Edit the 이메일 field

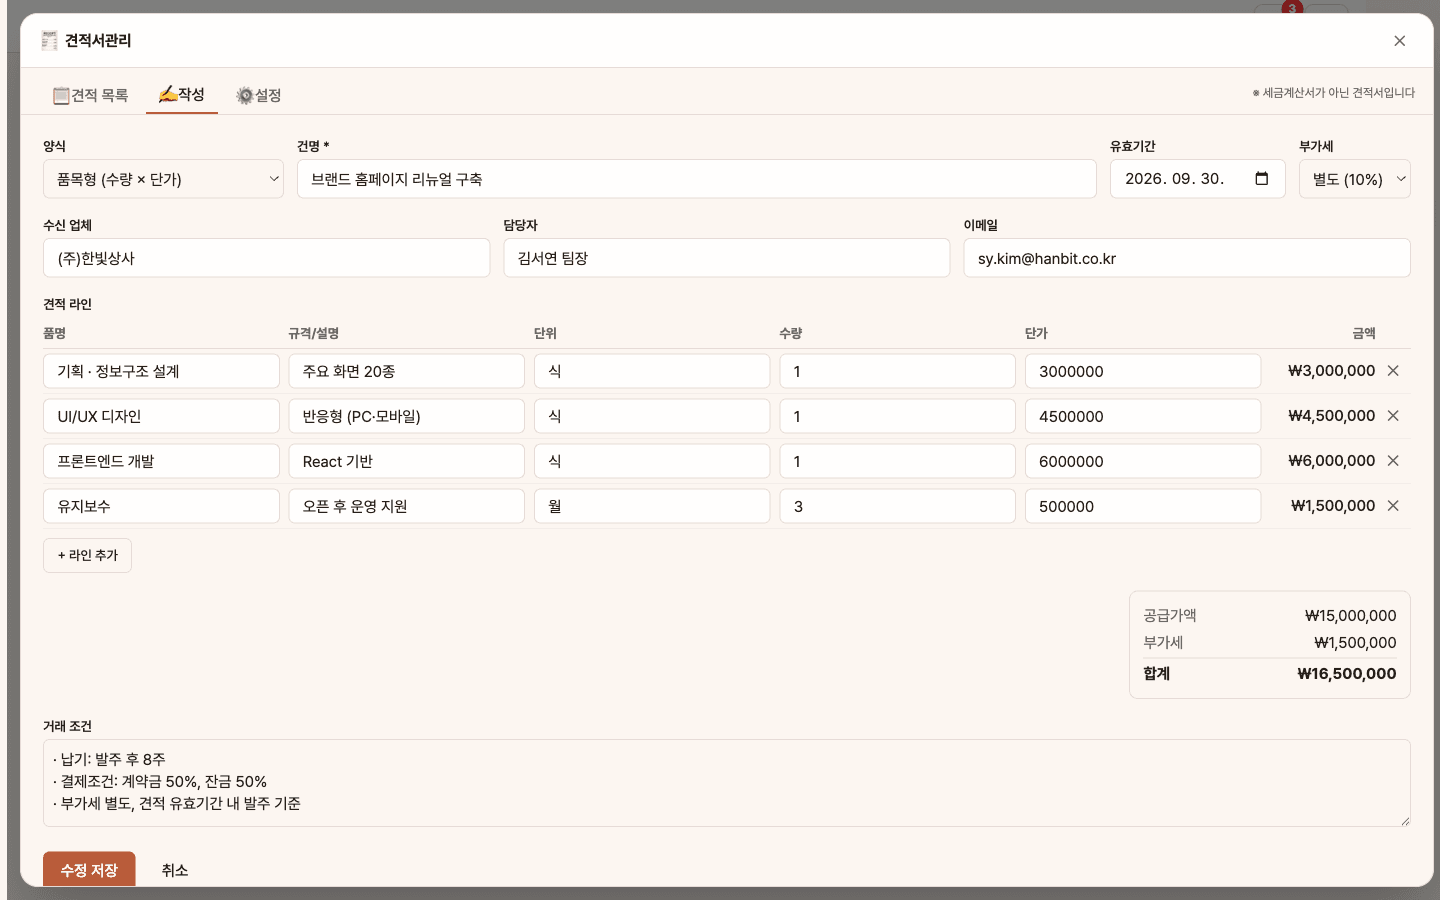click(1187, 258)
